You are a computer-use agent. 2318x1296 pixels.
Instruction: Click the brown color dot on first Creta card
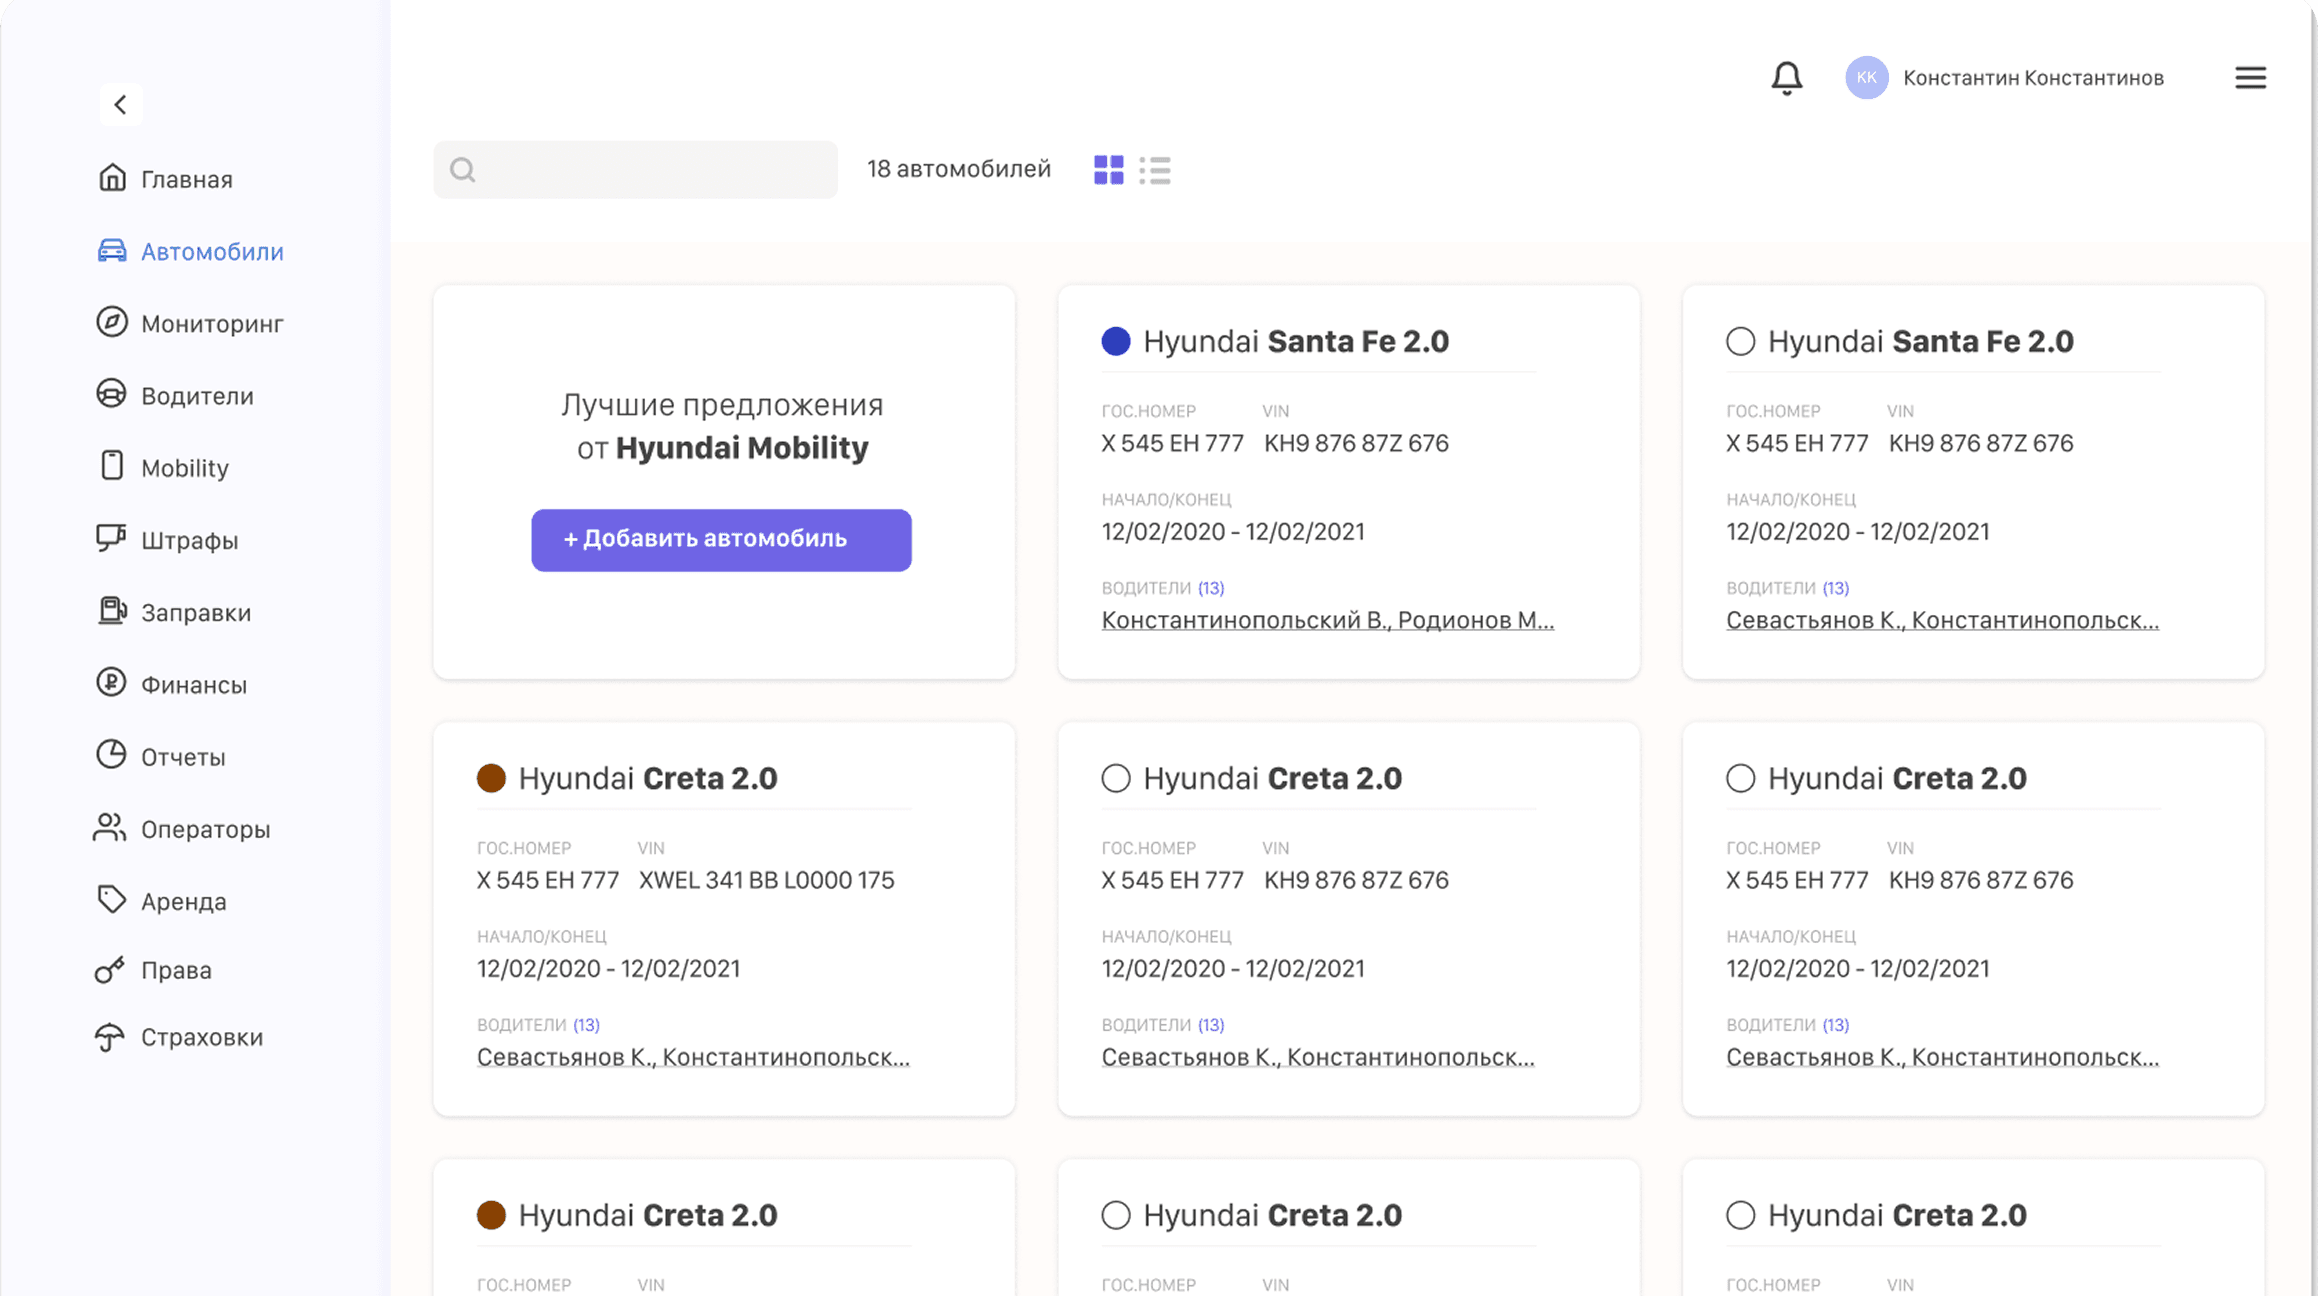point(491,778)
